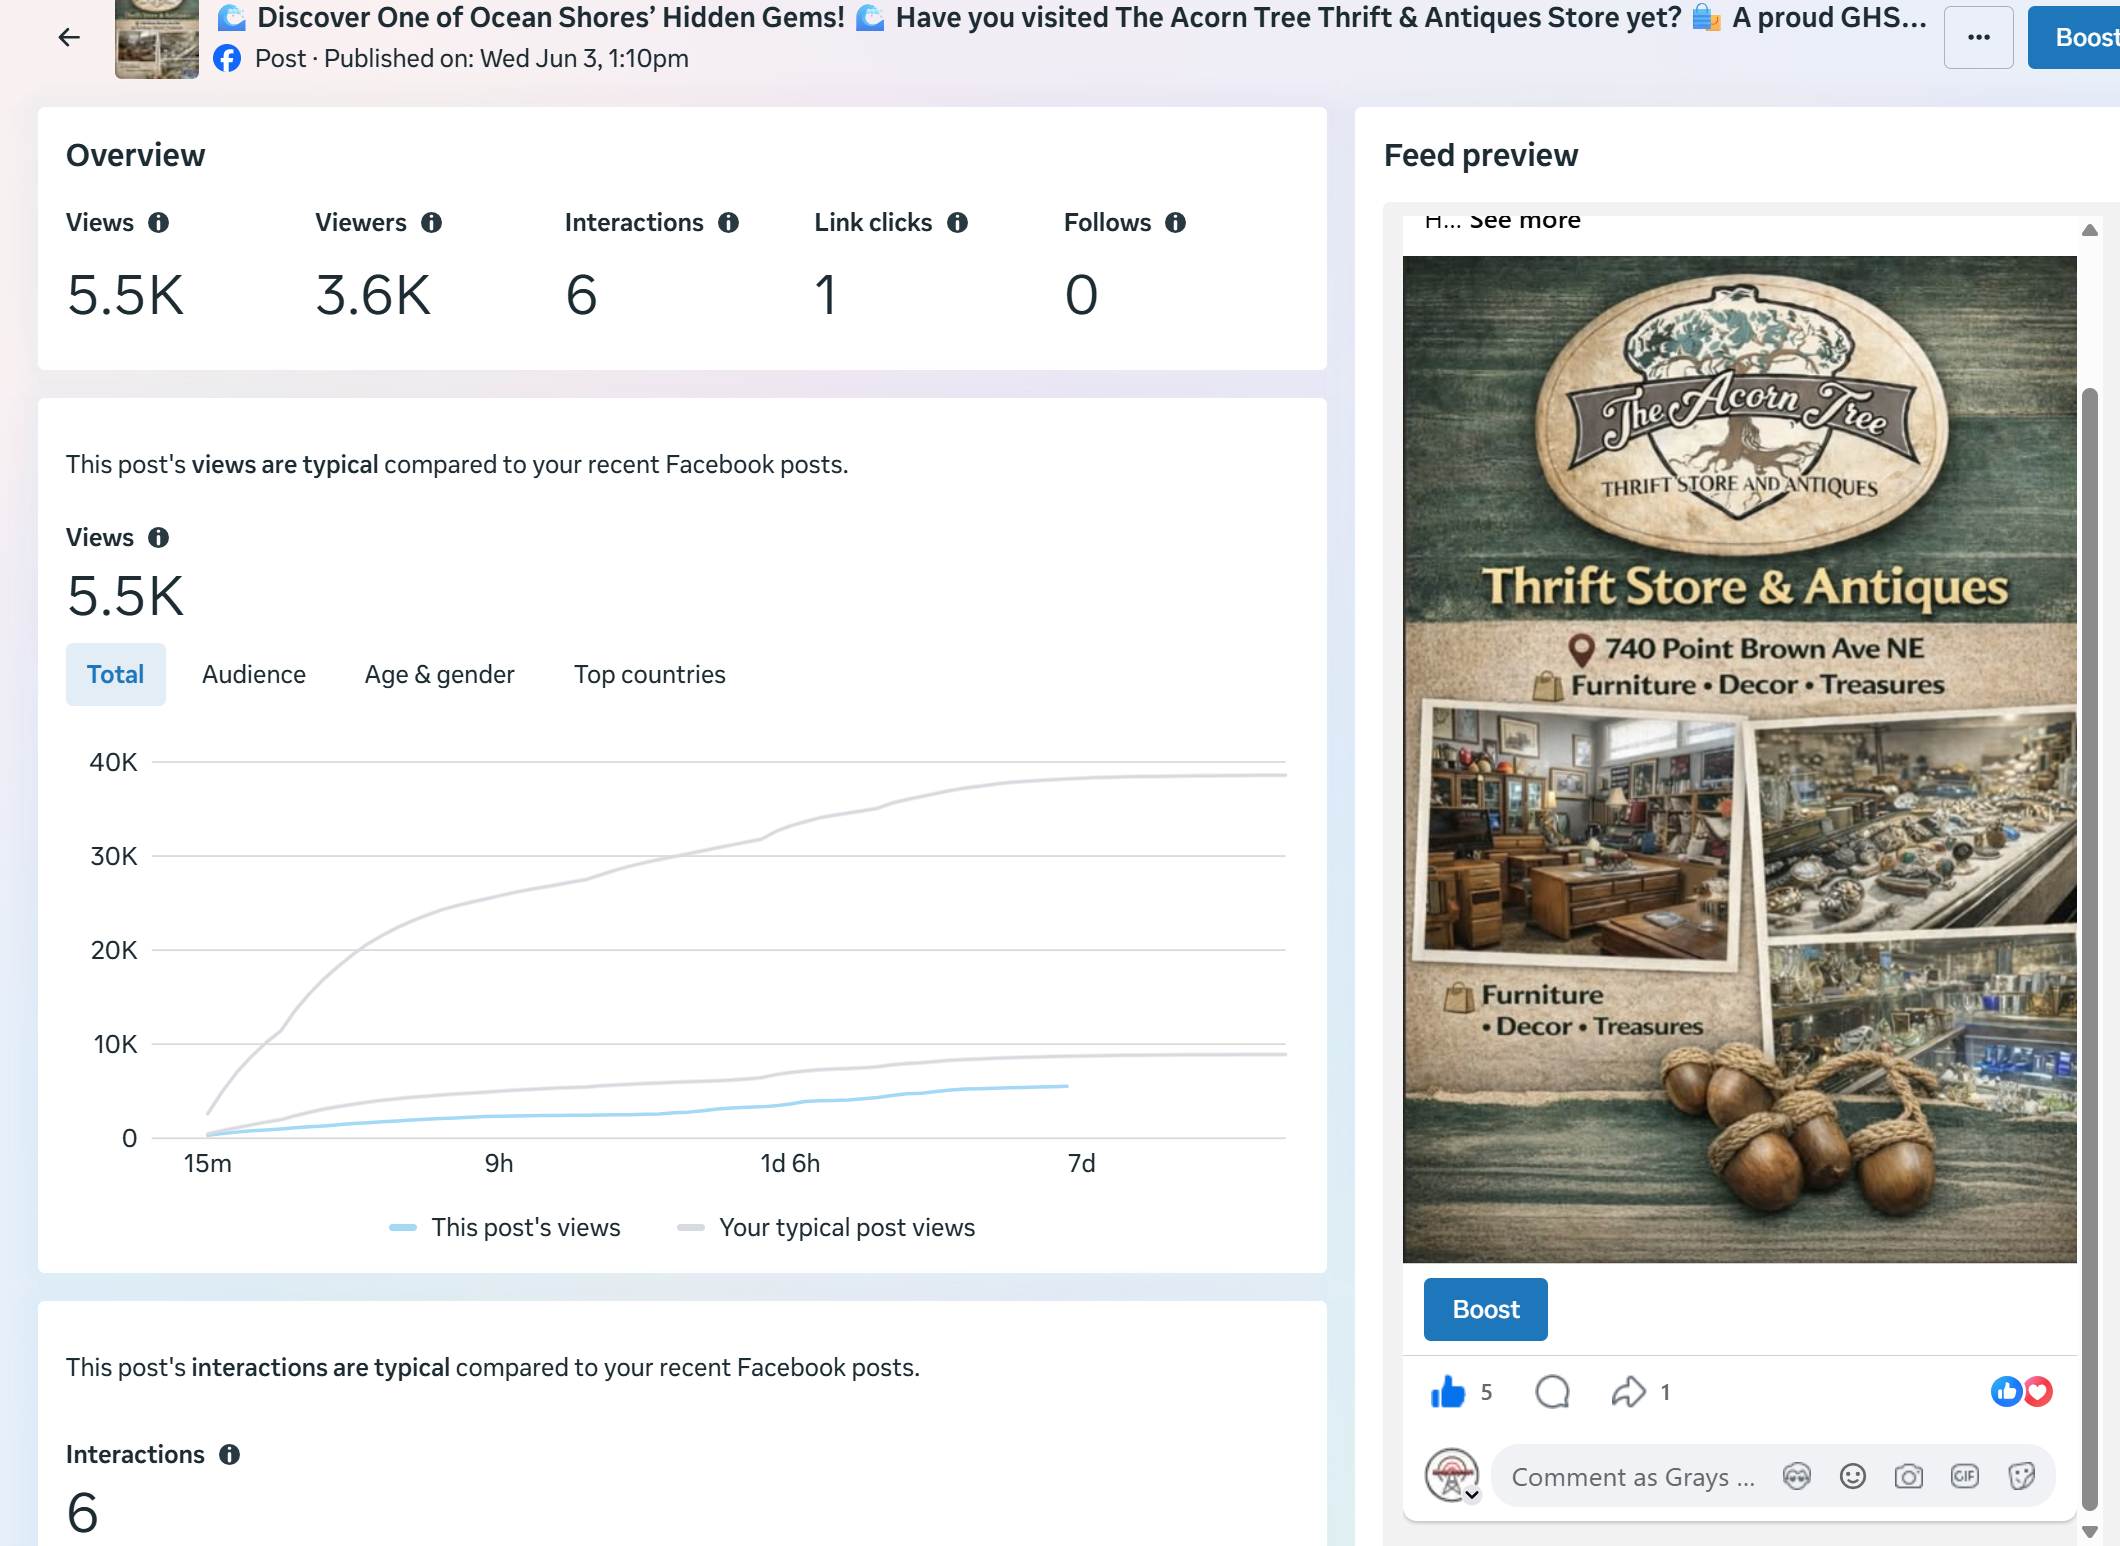Click the Feed preview heading
Screen dimensions: 2120x1546
[x=1481, y=155]
